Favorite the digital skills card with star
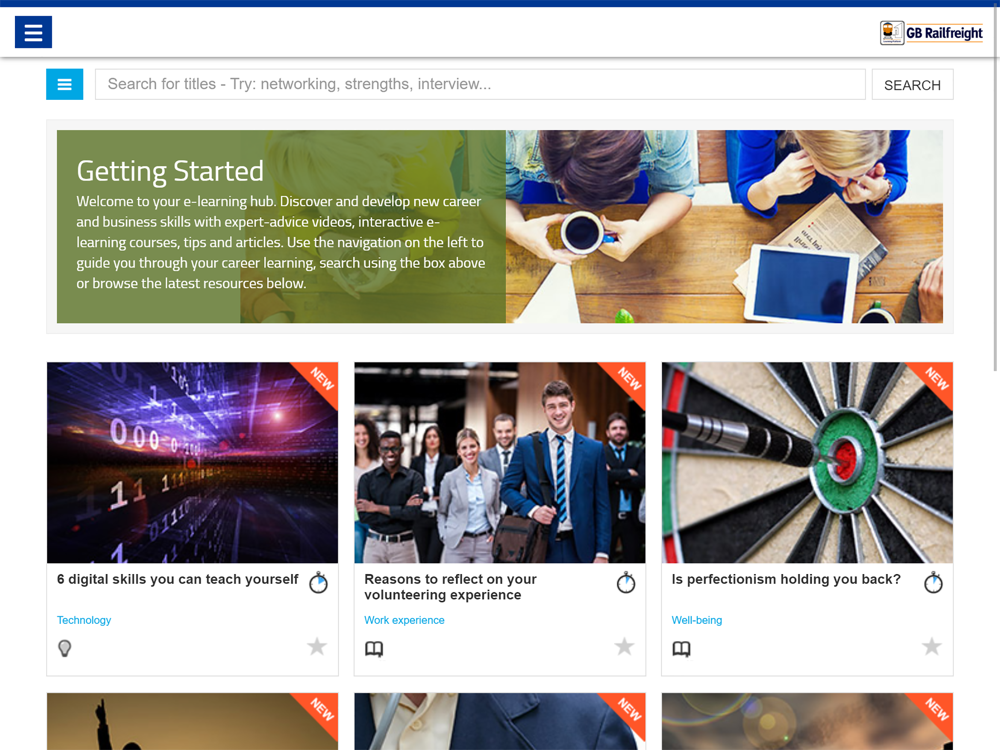 (x=317, y=647)
